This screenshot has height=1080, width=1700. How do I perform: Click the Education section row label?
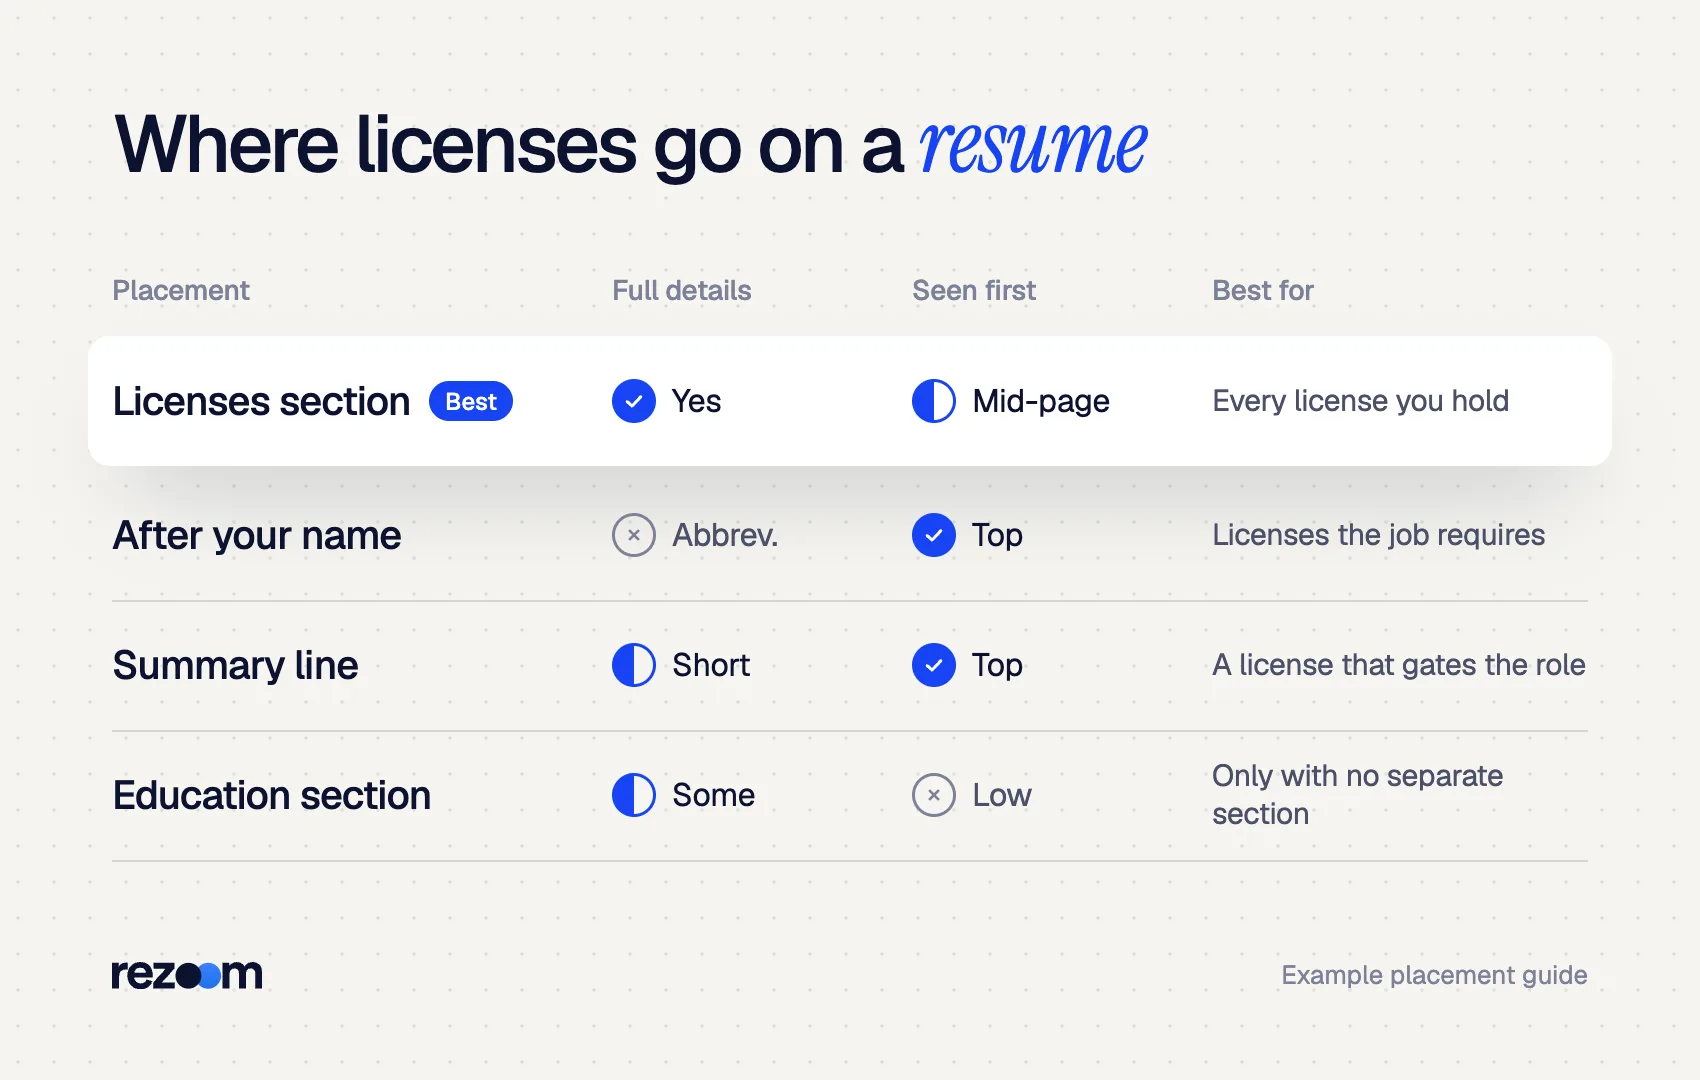click(x=272, y=795)
